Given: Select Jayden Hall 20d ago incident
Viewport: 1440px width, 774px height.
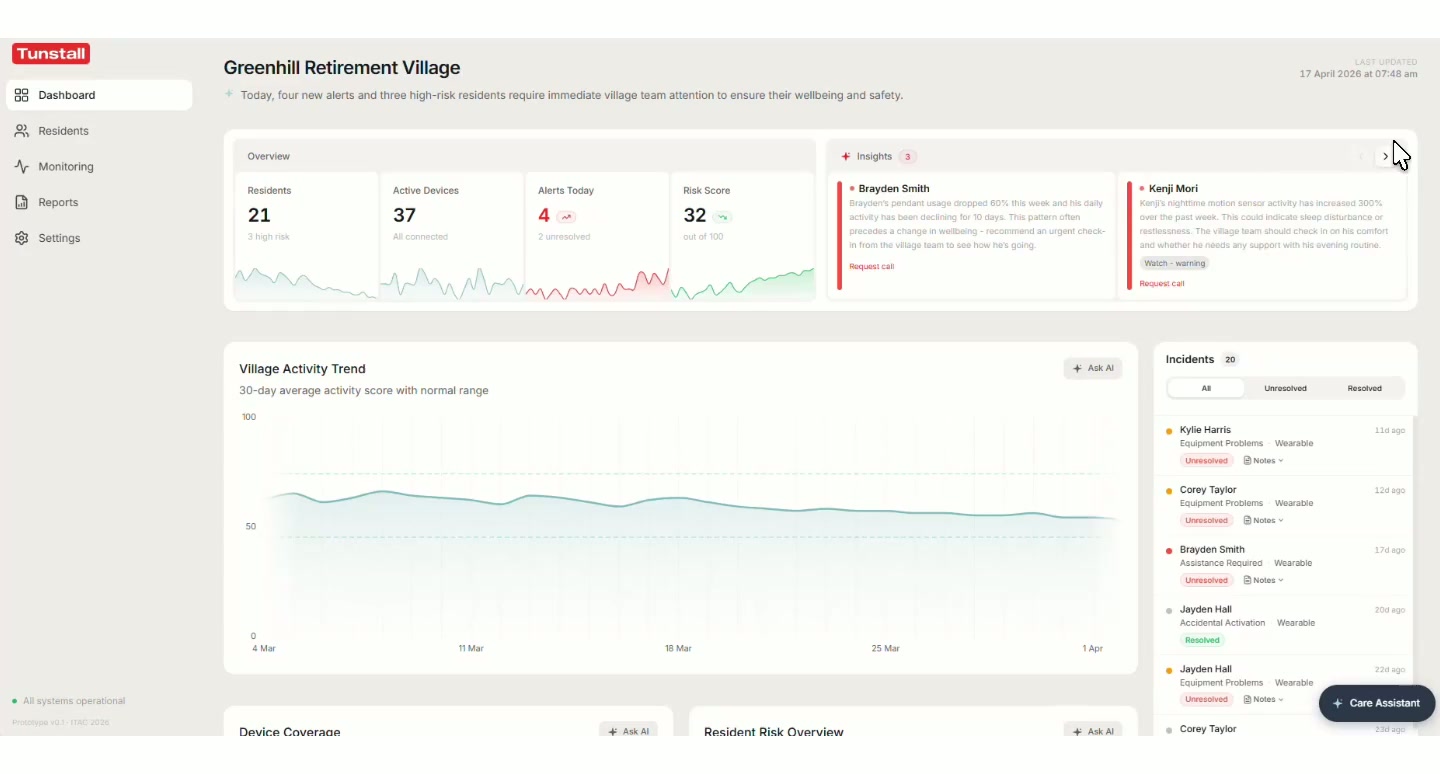Looking at the screenshot, I should [1284, 626].
